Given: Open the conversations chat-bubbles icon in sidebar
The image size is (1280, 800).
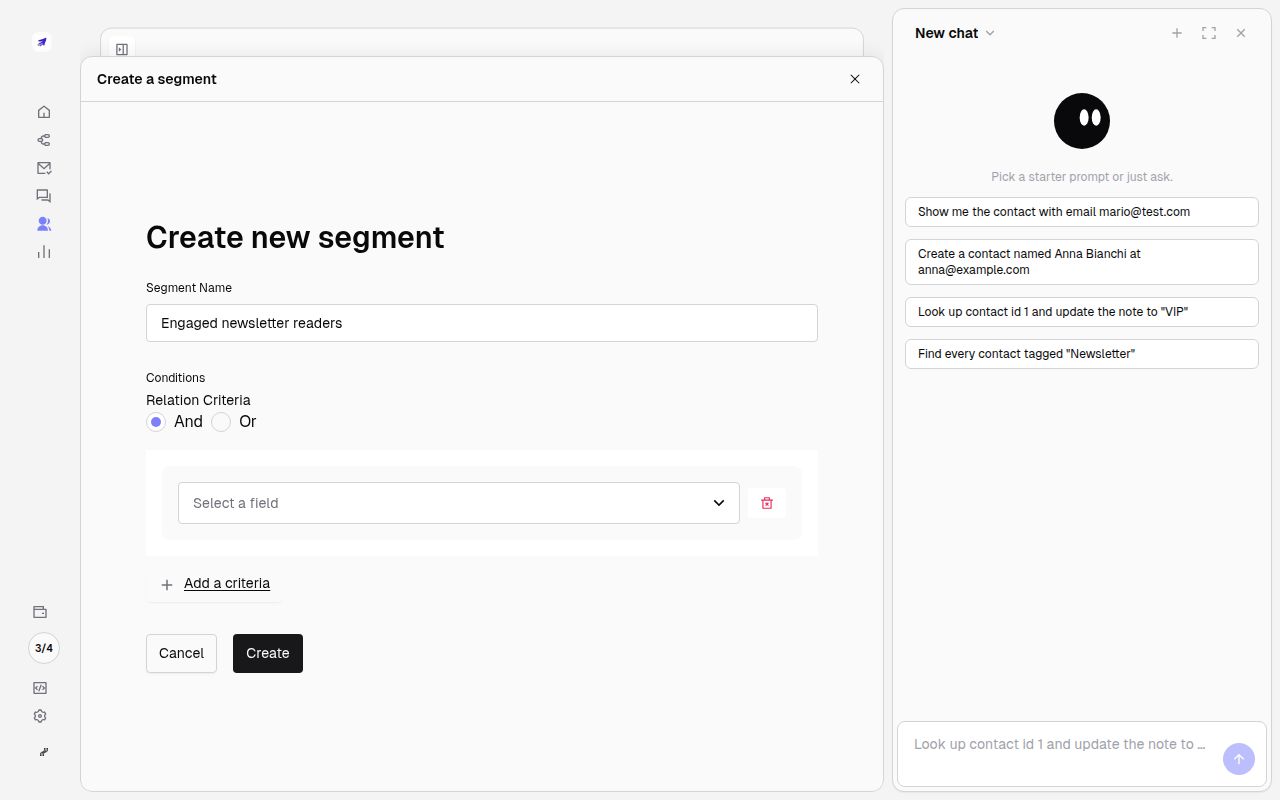Looking at the screenshot, I should pyautogui.click(x=44, y=196).
